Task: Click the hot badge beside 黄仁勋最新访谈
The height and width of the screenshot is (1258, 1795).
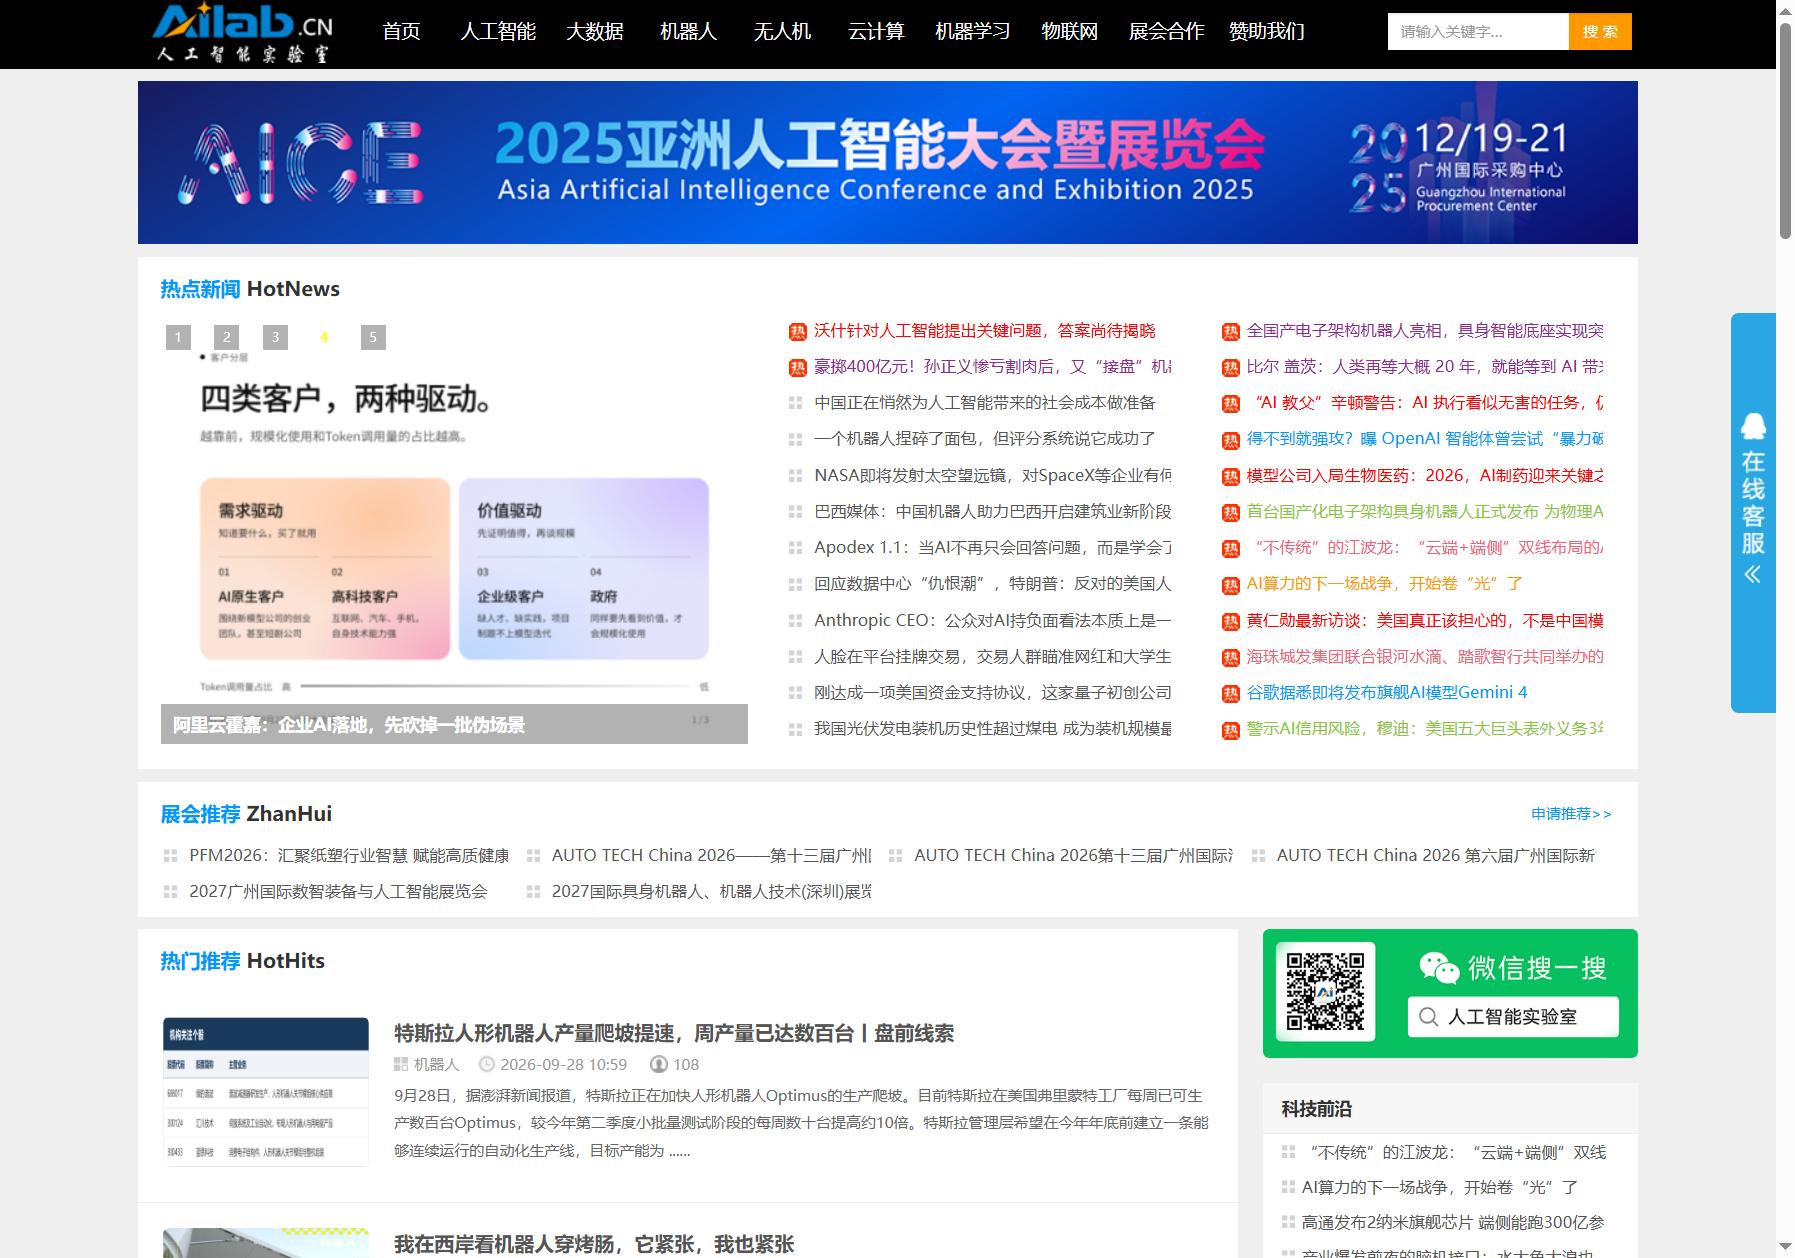Action: click(1230, 622)
